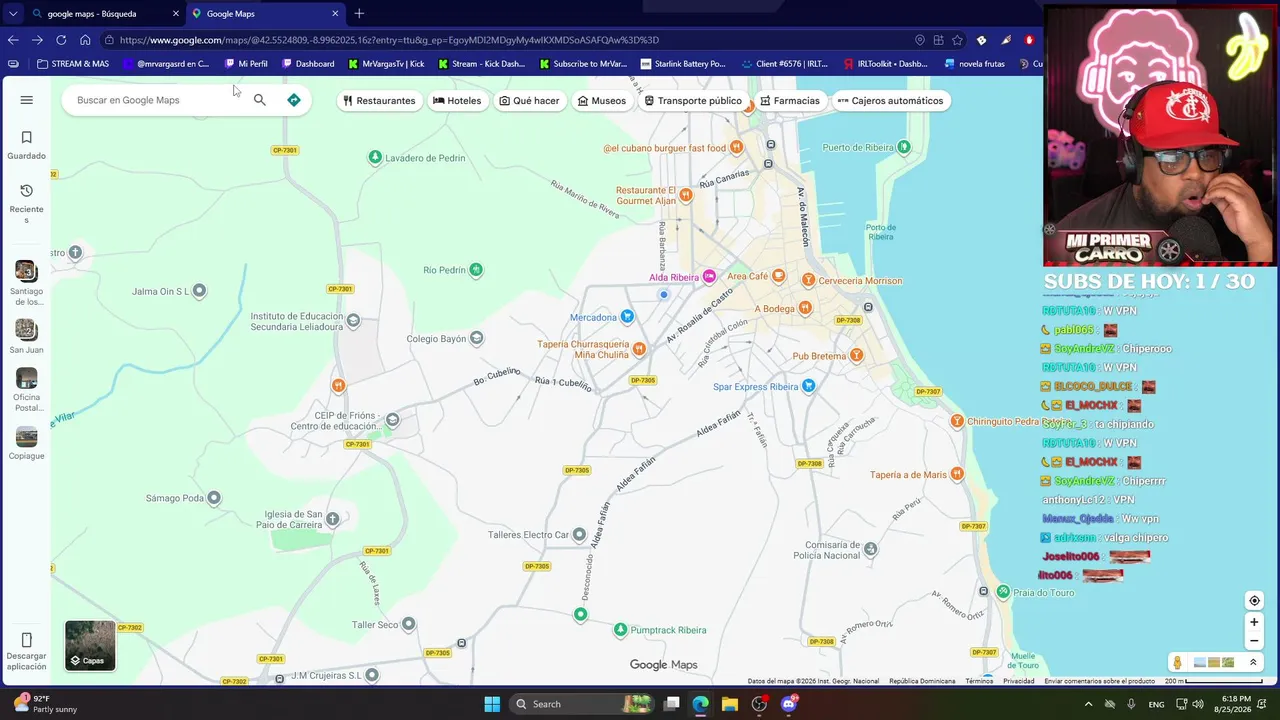The width and height of the screenshot is (1280, 720).
Task: Select the Street View pegman
Action: pyautogui.click(x=1178, y=662)
